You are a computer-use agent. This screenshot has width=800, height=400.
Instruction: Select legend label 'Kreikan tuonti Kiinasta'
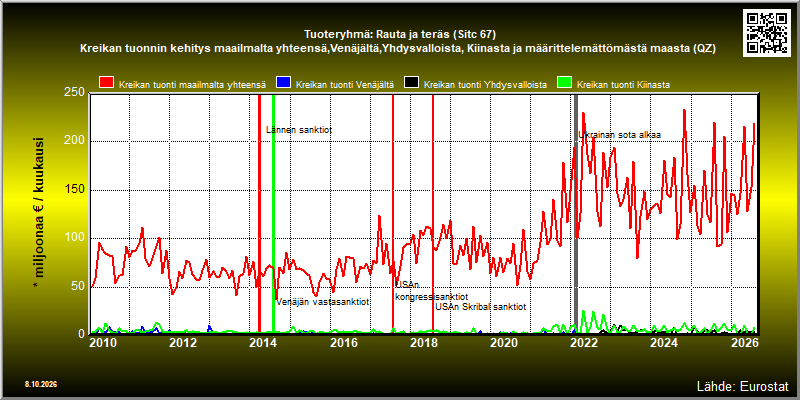click(x=623, y=85)
